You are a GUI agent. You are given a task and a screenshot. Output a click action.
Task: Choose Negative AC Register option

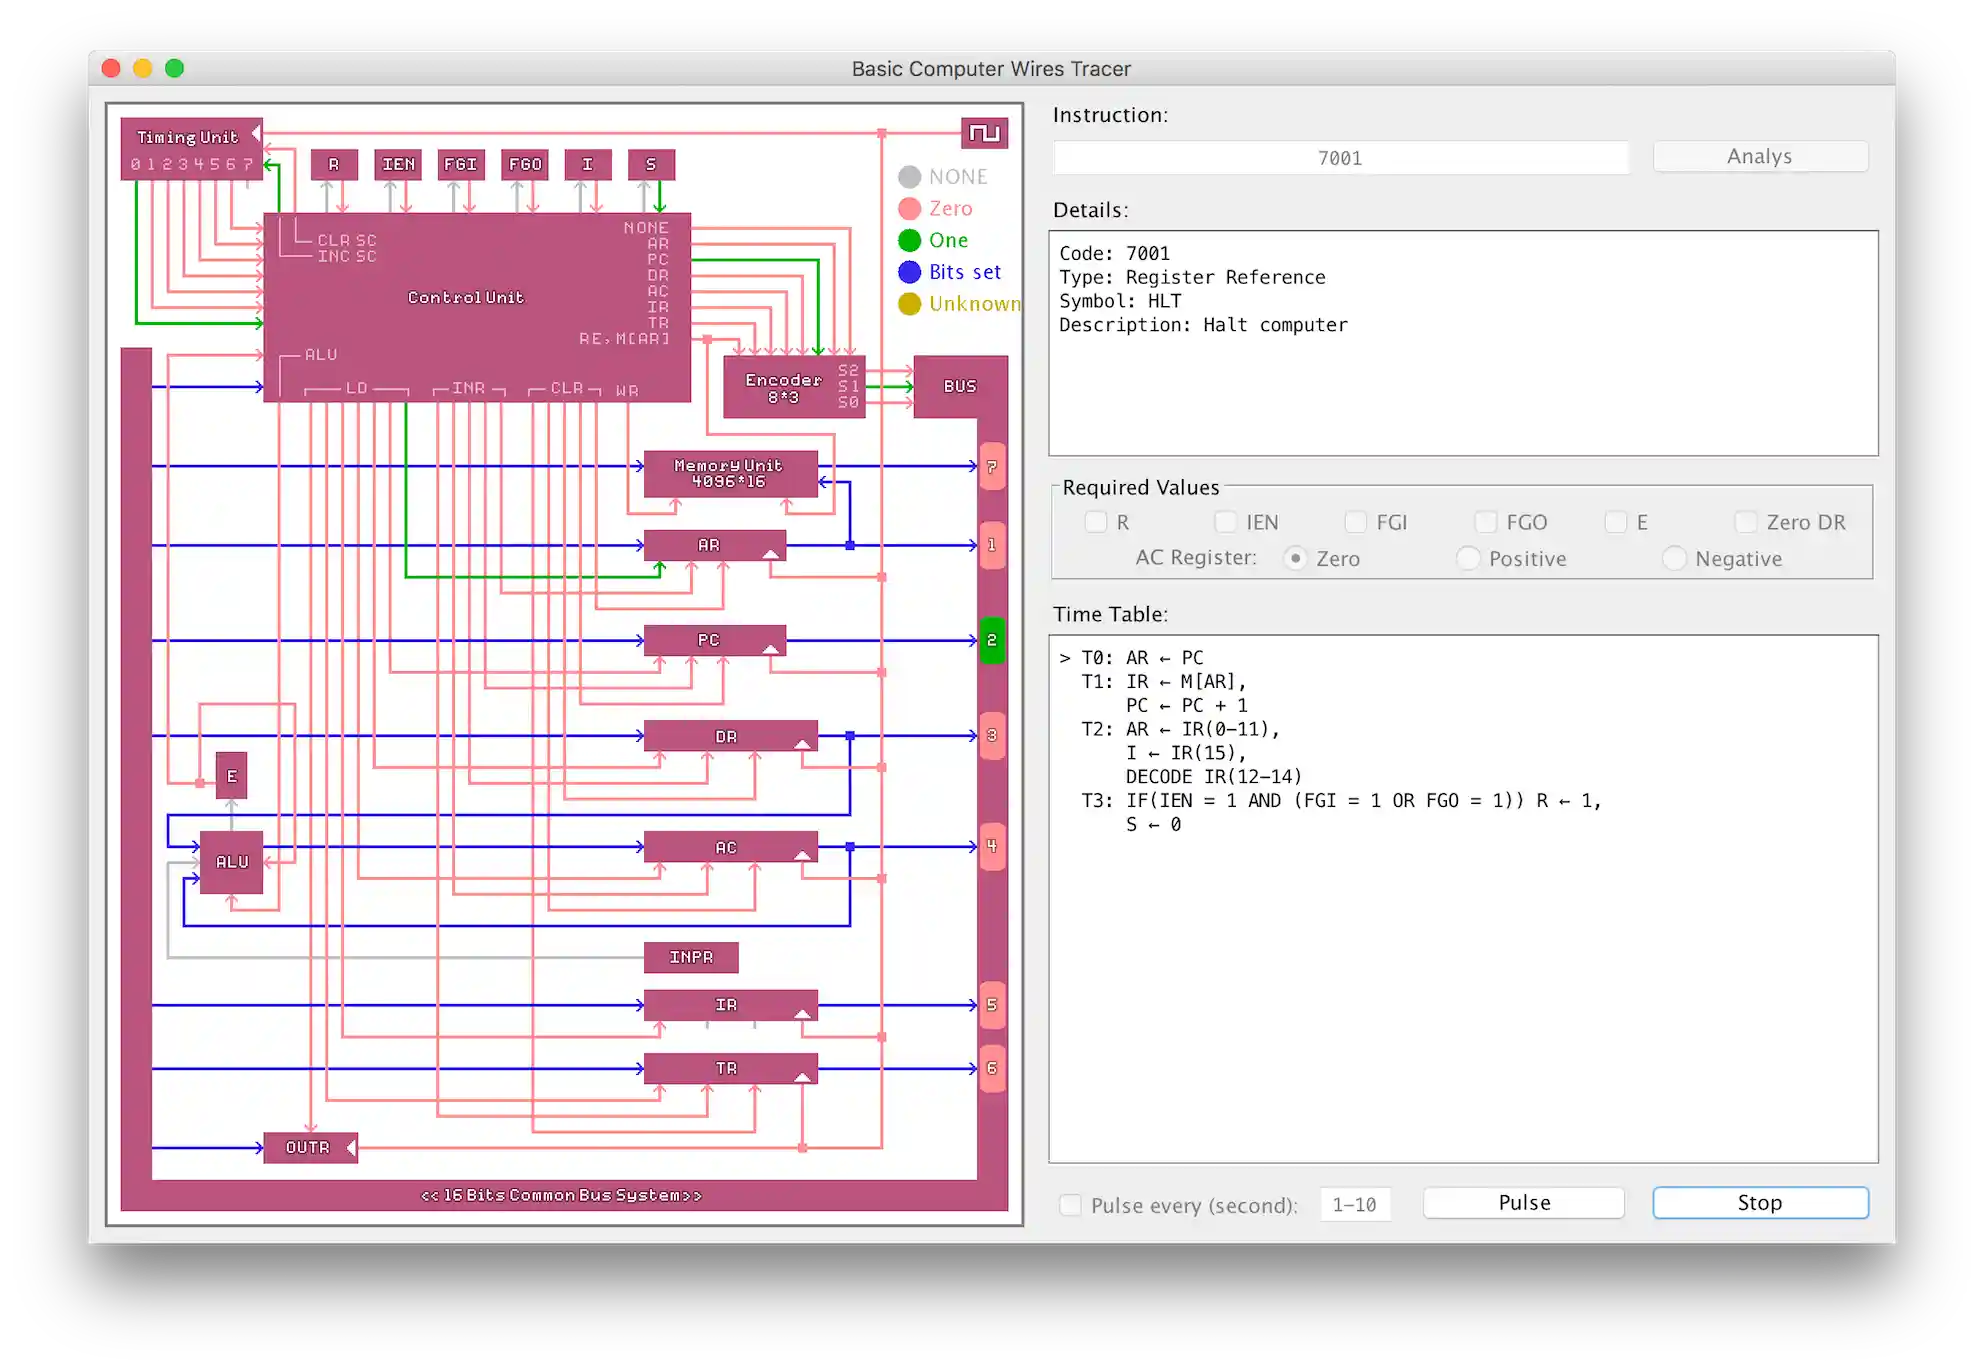coord(1675,558)
